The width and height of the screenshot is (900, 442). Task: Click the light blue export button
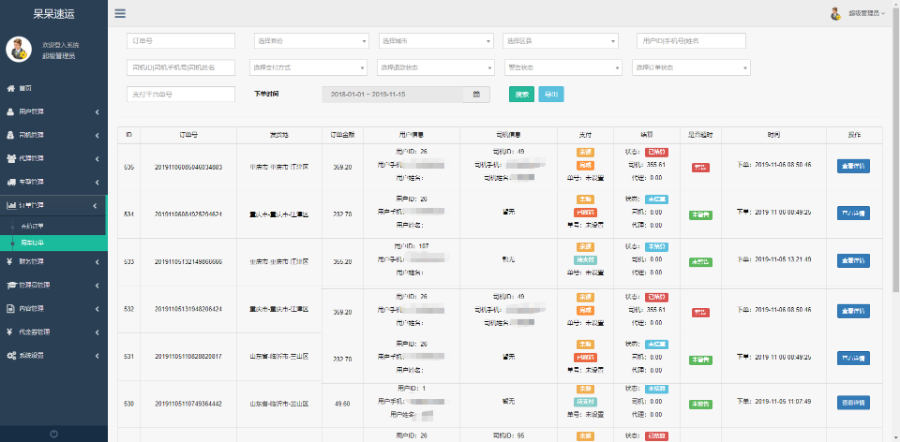tap(551, 94)
